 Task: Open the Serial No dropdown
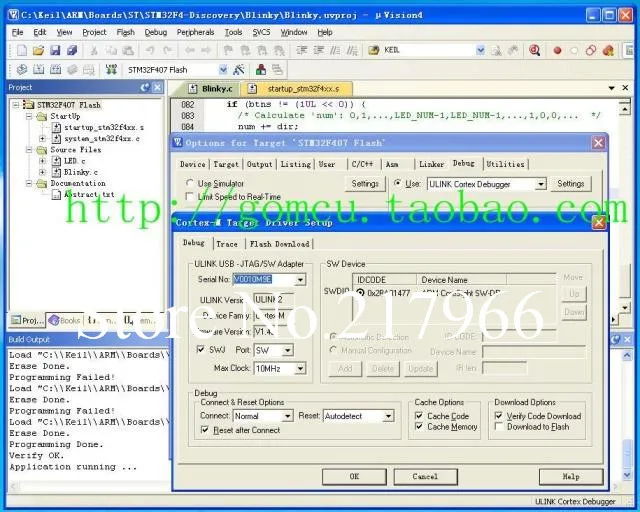[300, 280]
